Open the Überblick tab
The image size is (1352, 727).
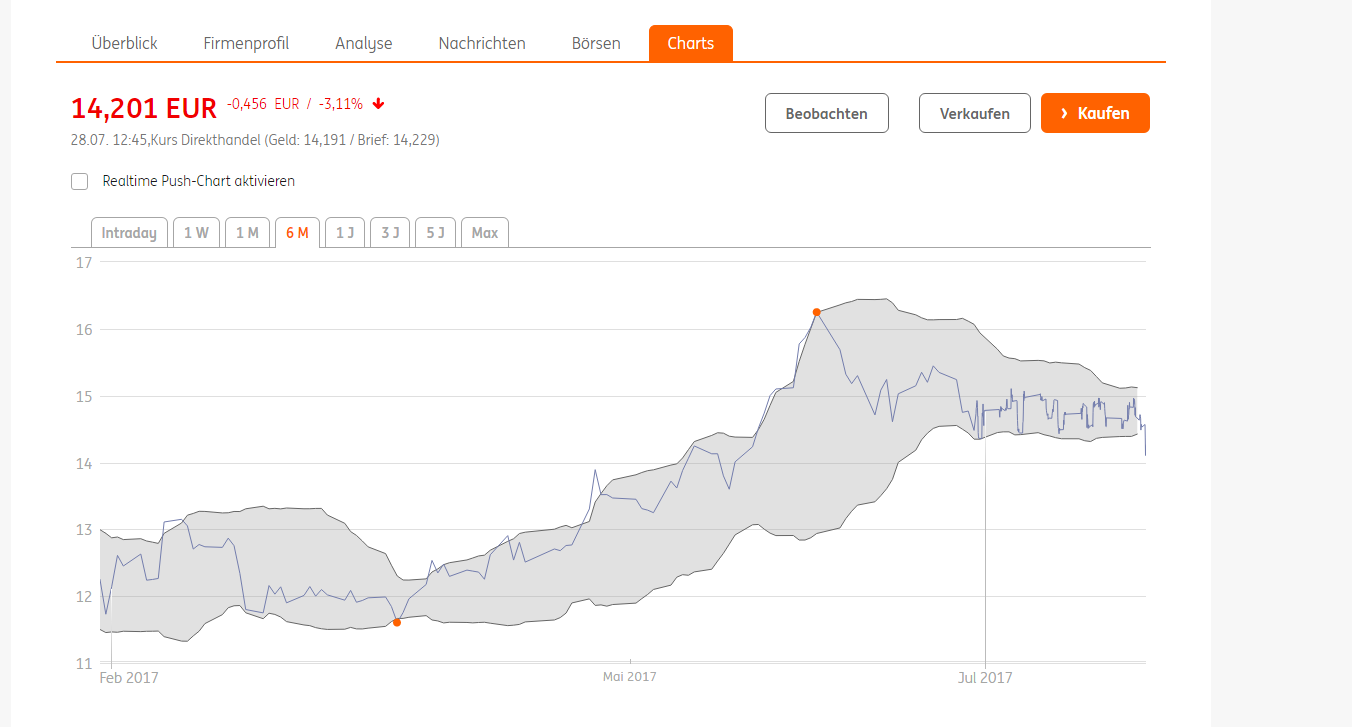[124, 44]
